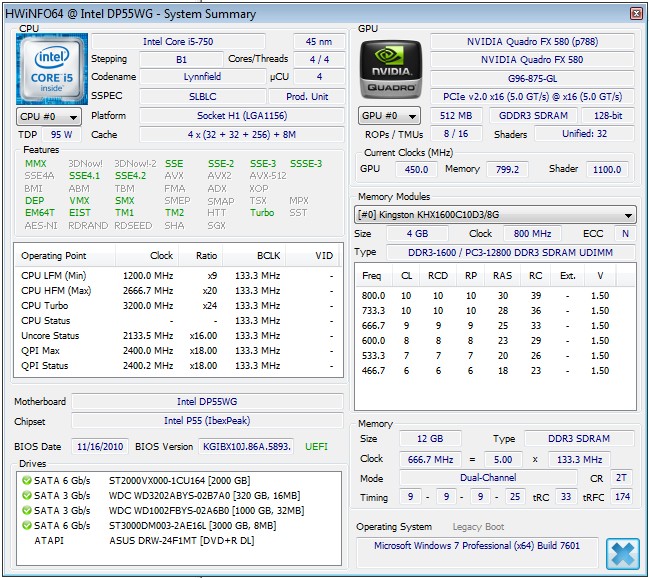Click green check icon beside ST2000VX000 drive
This screenshot has height=578, width=649.
coord(26,481)
